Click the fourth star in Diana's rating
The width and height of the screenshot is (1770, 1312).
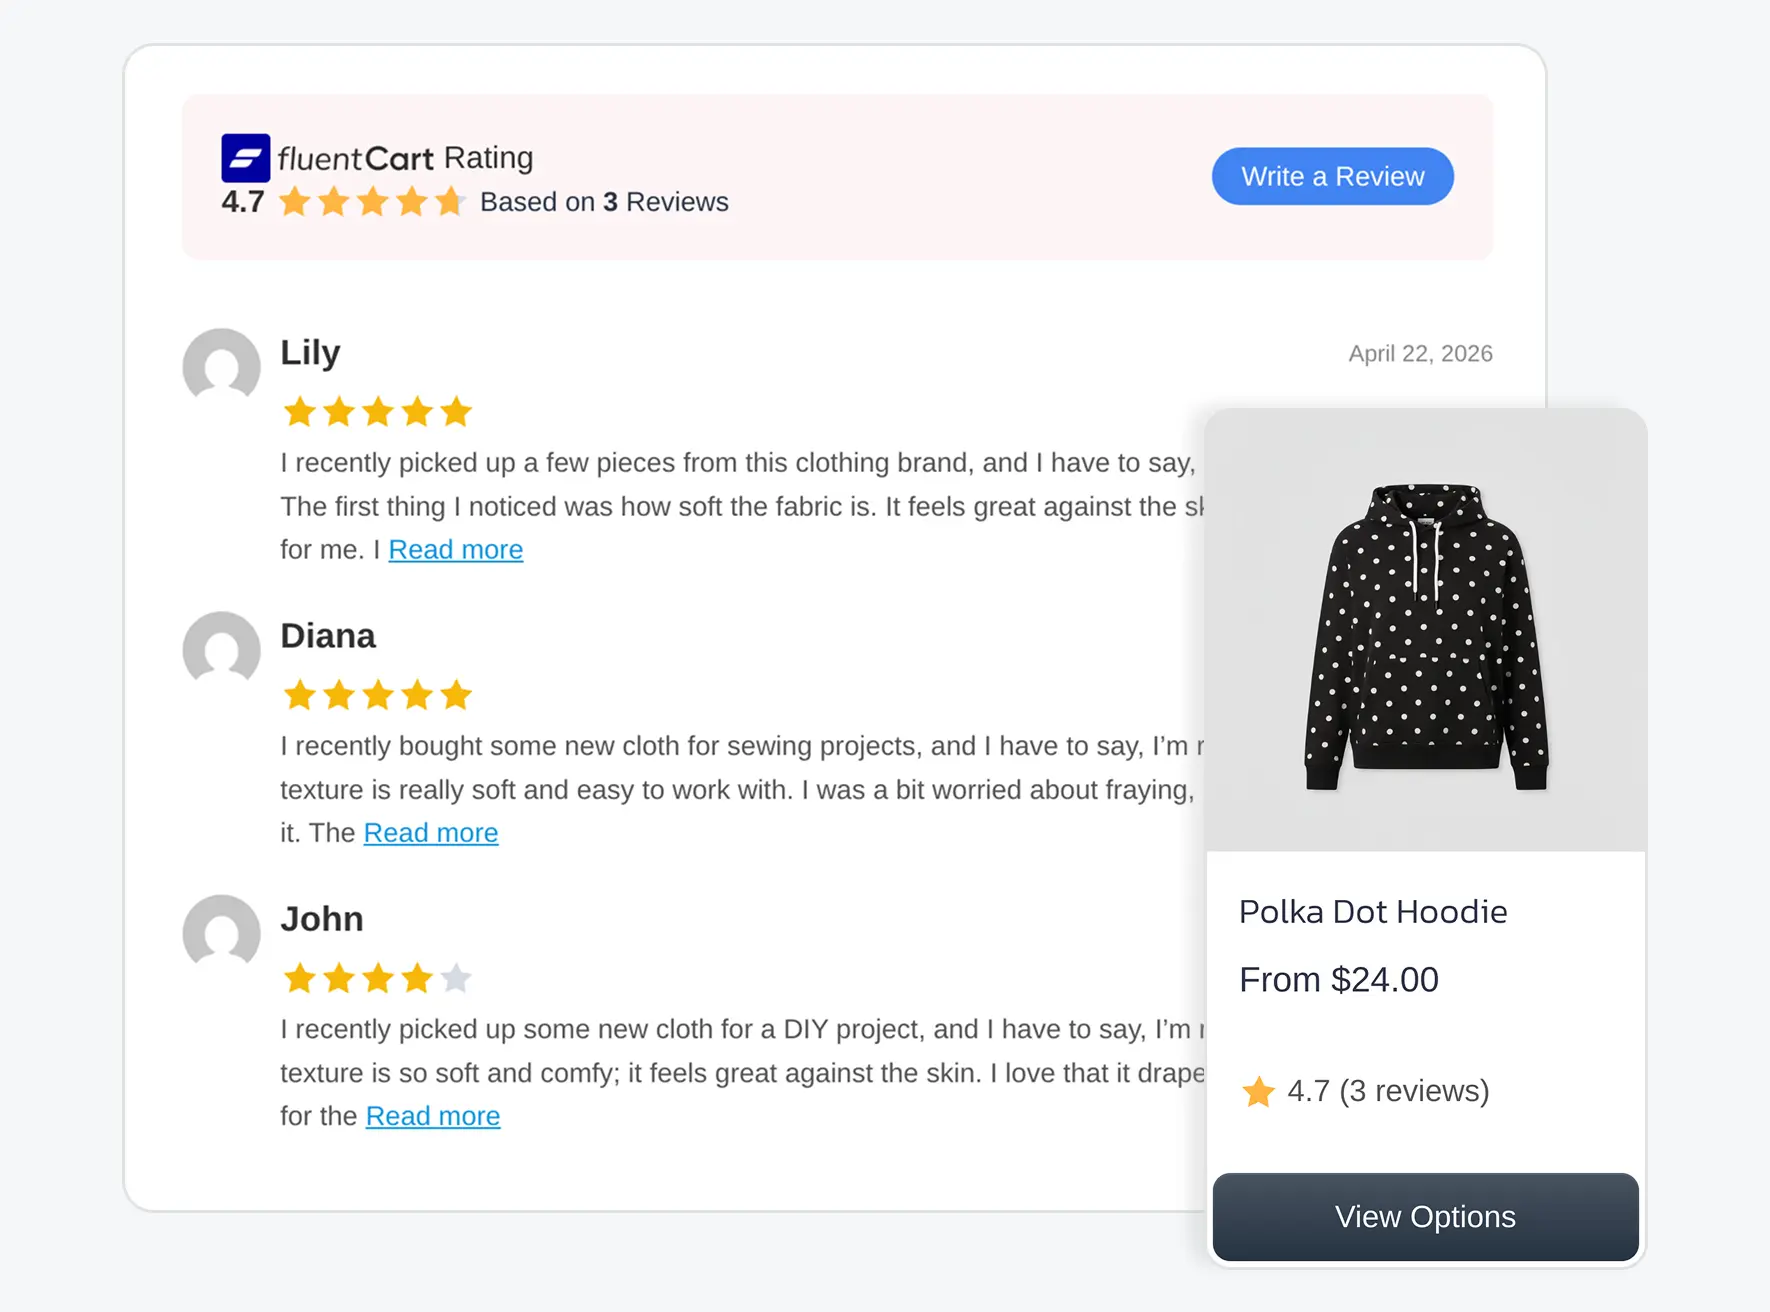tap(417, 694)
